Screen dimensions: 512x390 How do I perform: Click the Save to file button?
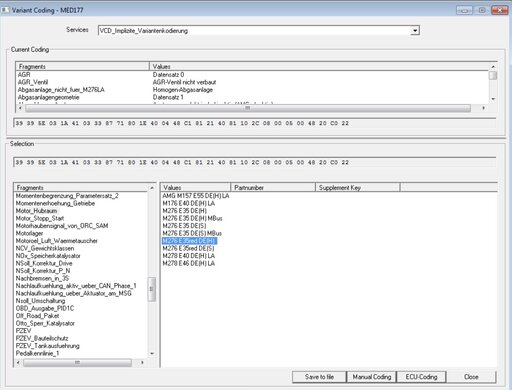[x=319, y=377]
